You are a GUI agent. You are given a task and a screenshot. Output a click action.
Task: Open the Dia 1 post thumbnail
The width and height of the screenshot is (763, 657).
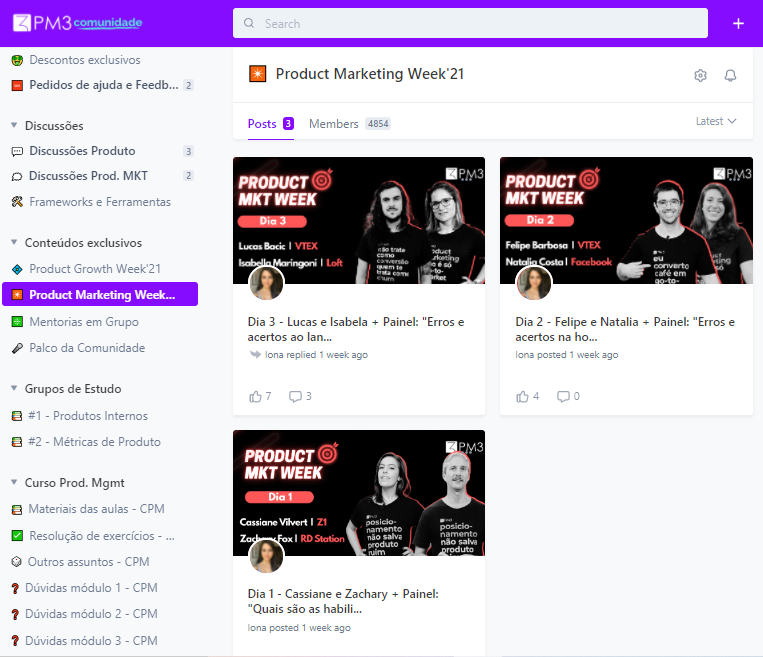click(359, 493)
